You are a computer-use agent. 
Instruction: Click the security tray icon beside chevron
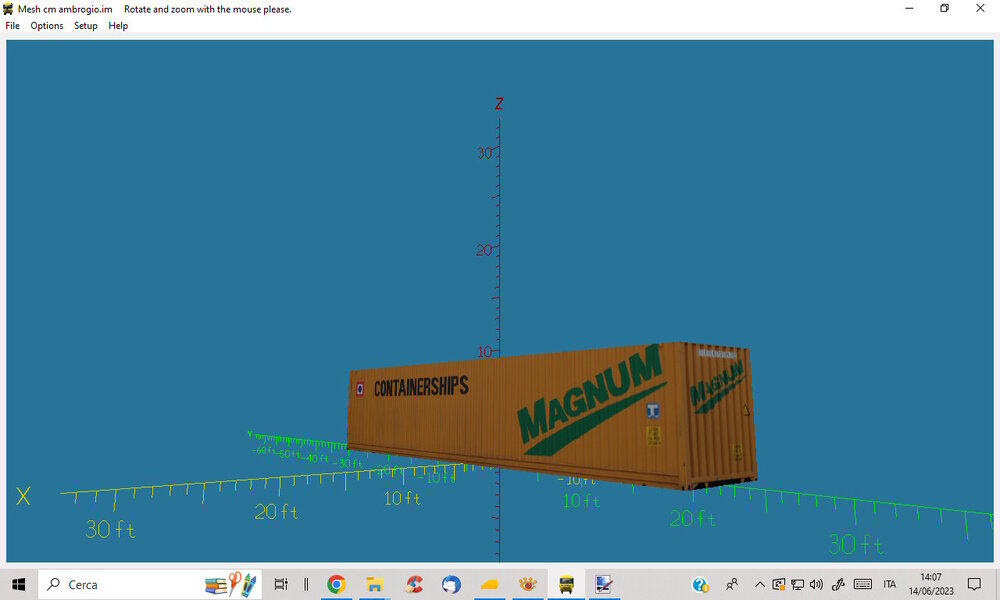pyautogui.click(x=779, y=584)
